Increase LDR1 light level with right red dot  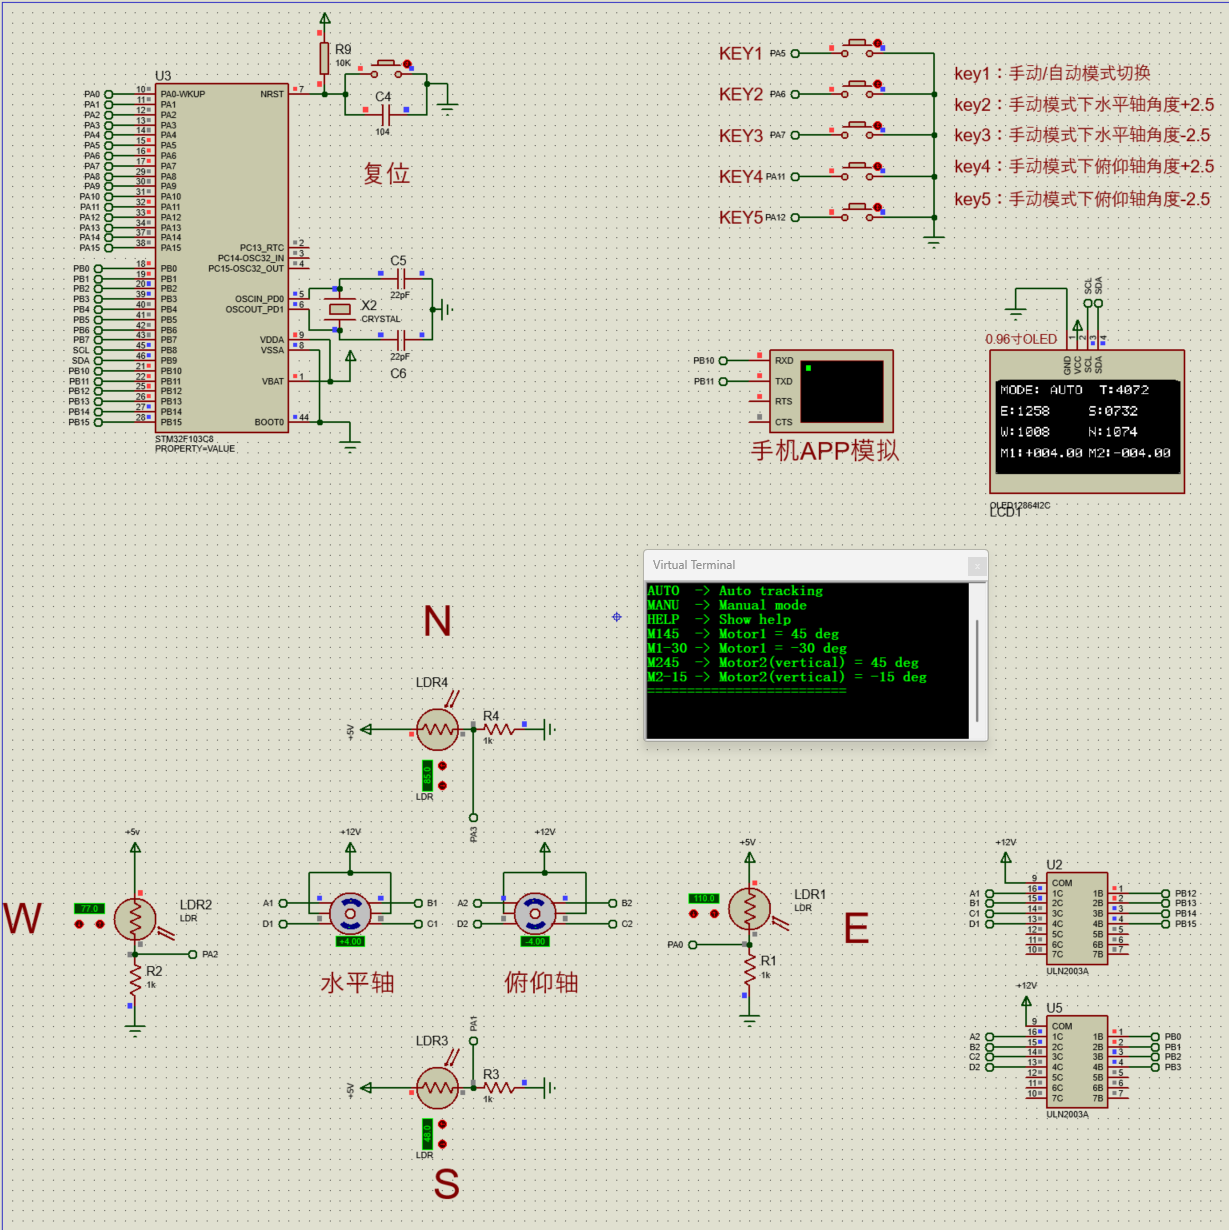(x=714, y=914)
